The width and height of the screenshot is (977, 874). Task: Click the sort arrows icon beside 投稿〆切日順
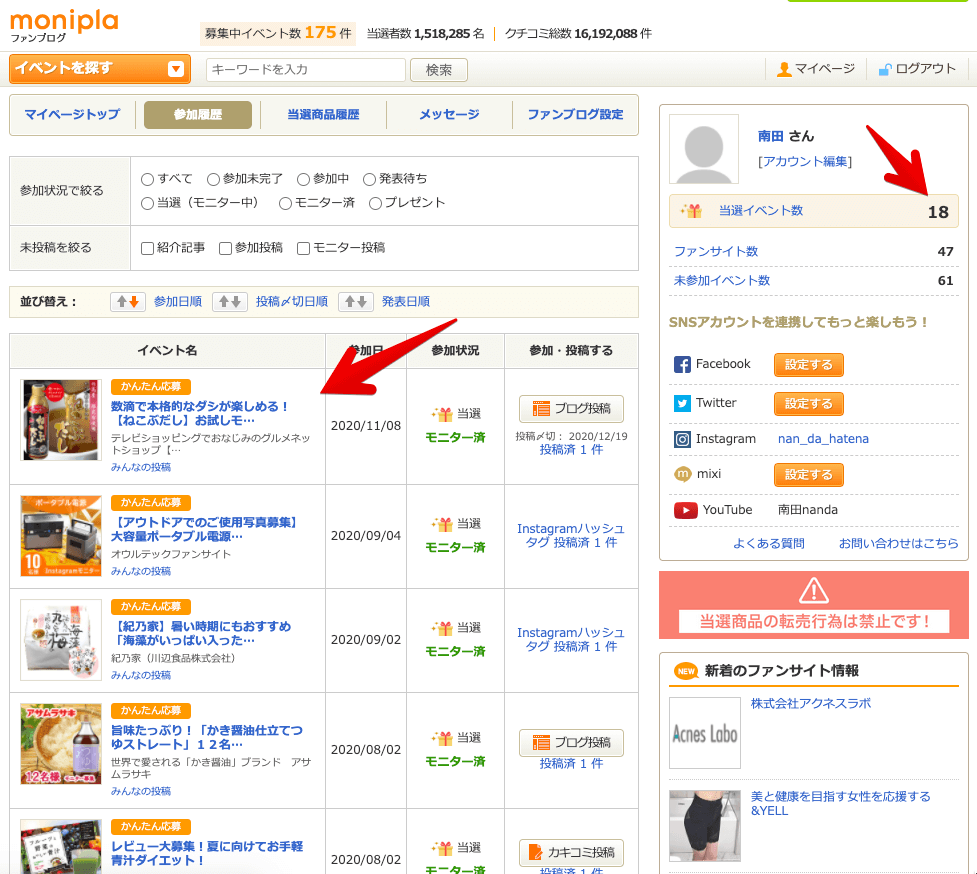pyautogui.click(x=230, y=302)
